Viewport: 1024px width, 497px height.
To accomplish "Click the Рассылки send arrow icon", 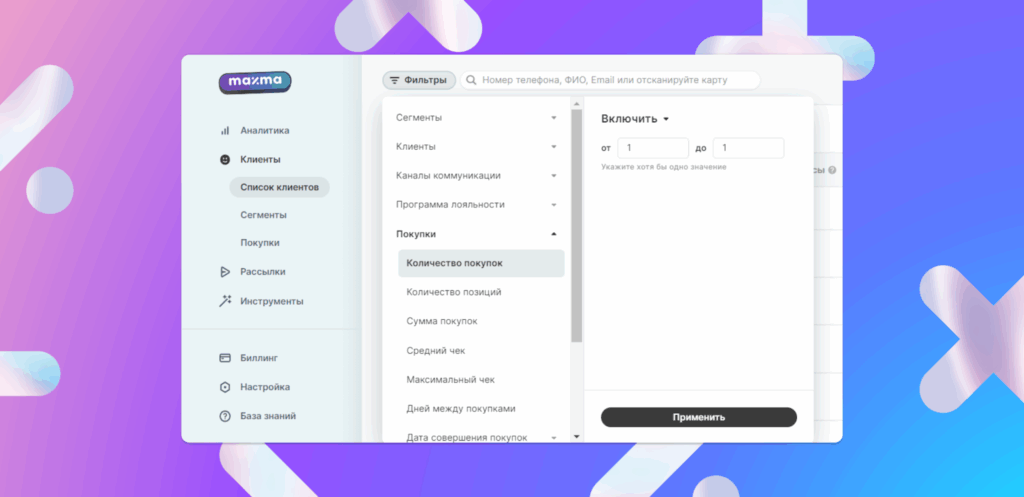I will (225, 271).
